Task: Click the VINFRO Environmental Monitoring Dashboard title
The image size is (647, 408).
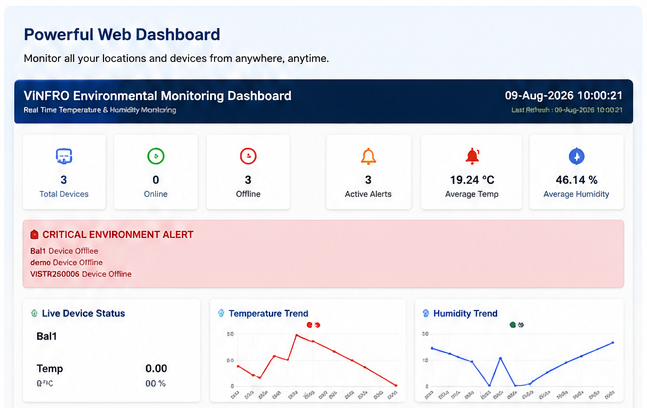Action: [x=157, y=96]
